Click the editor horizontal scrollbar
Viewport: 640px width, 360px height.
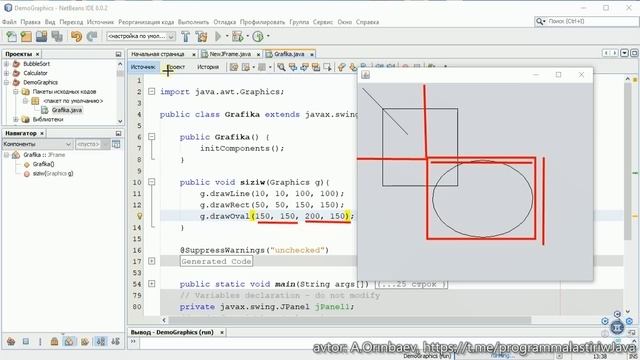pos(350,320)
